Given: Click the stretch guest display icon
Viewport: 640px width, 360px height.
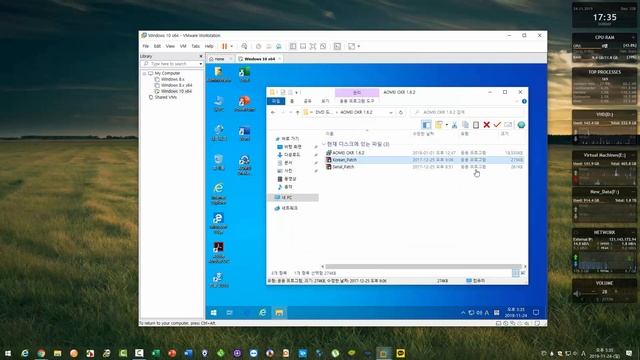Looking at the screenshot, I should coord(351,47).
